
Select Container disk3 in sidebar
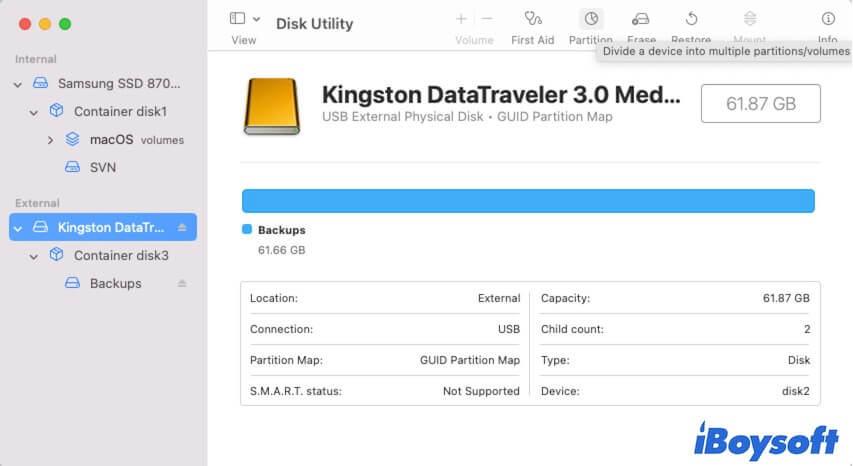click(121, 255)
